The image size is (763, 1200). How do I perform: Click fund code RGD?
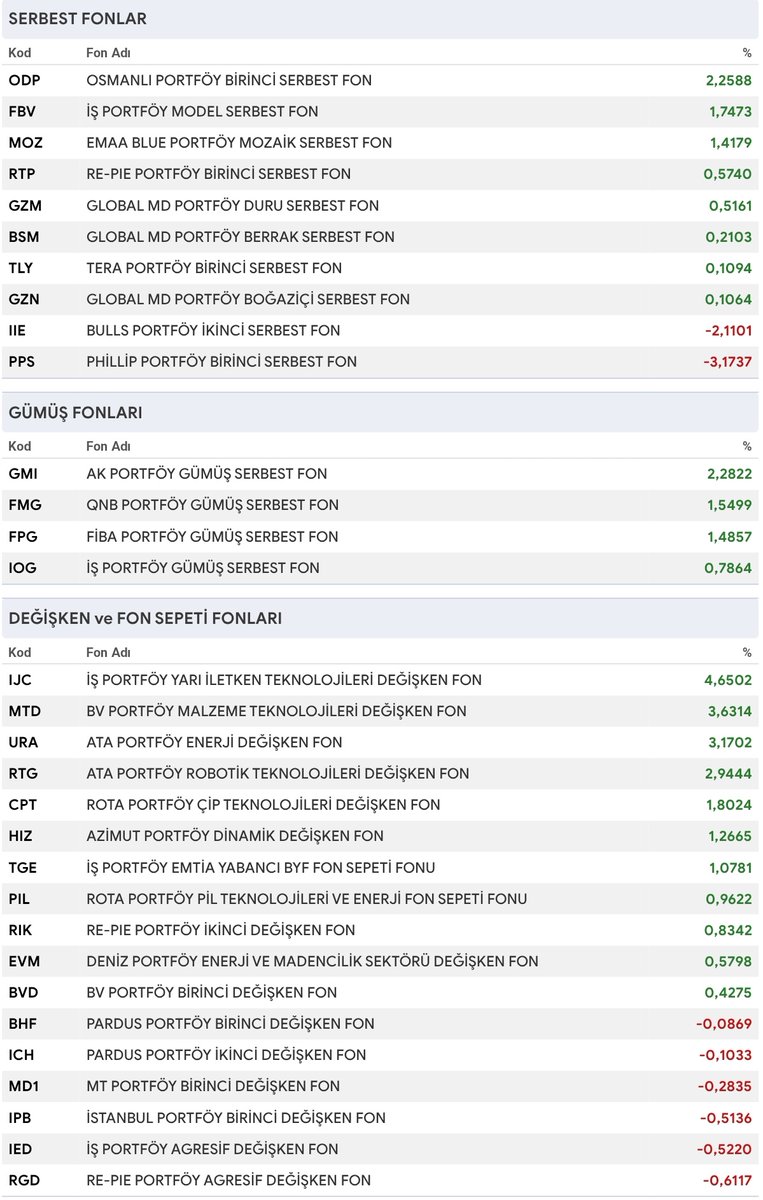(24, 1180)
